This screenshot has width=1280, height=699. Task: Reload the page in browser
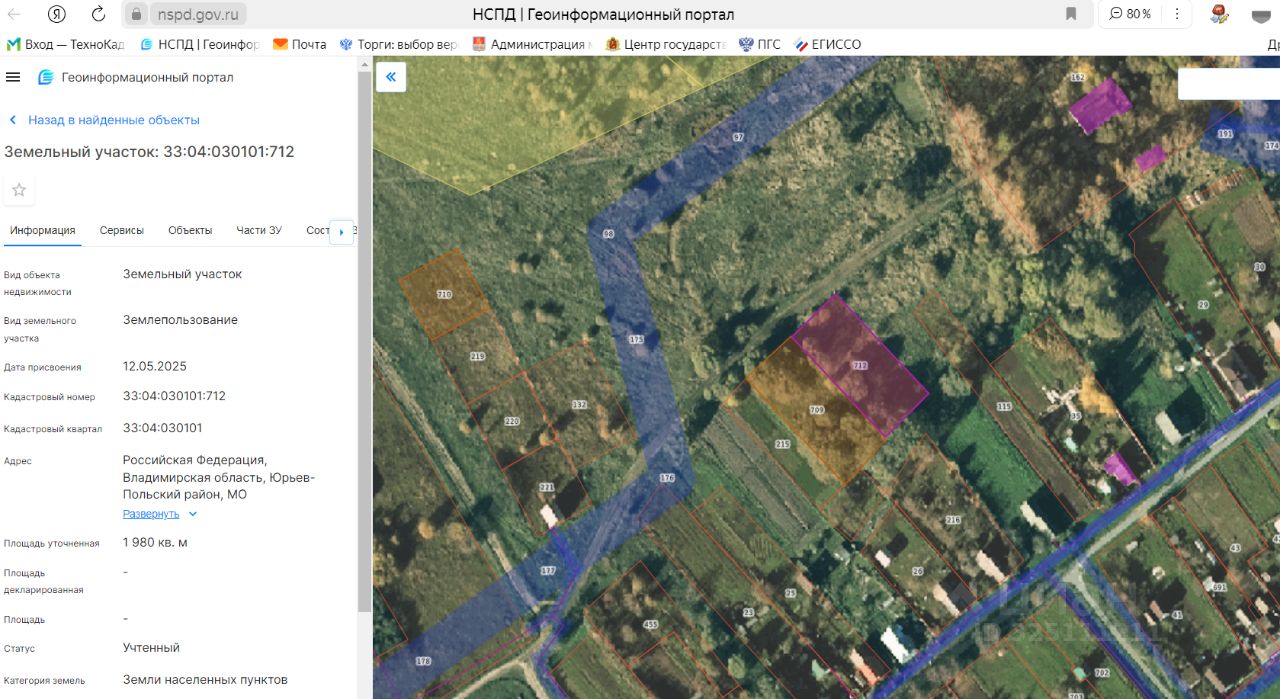[98, 14]
